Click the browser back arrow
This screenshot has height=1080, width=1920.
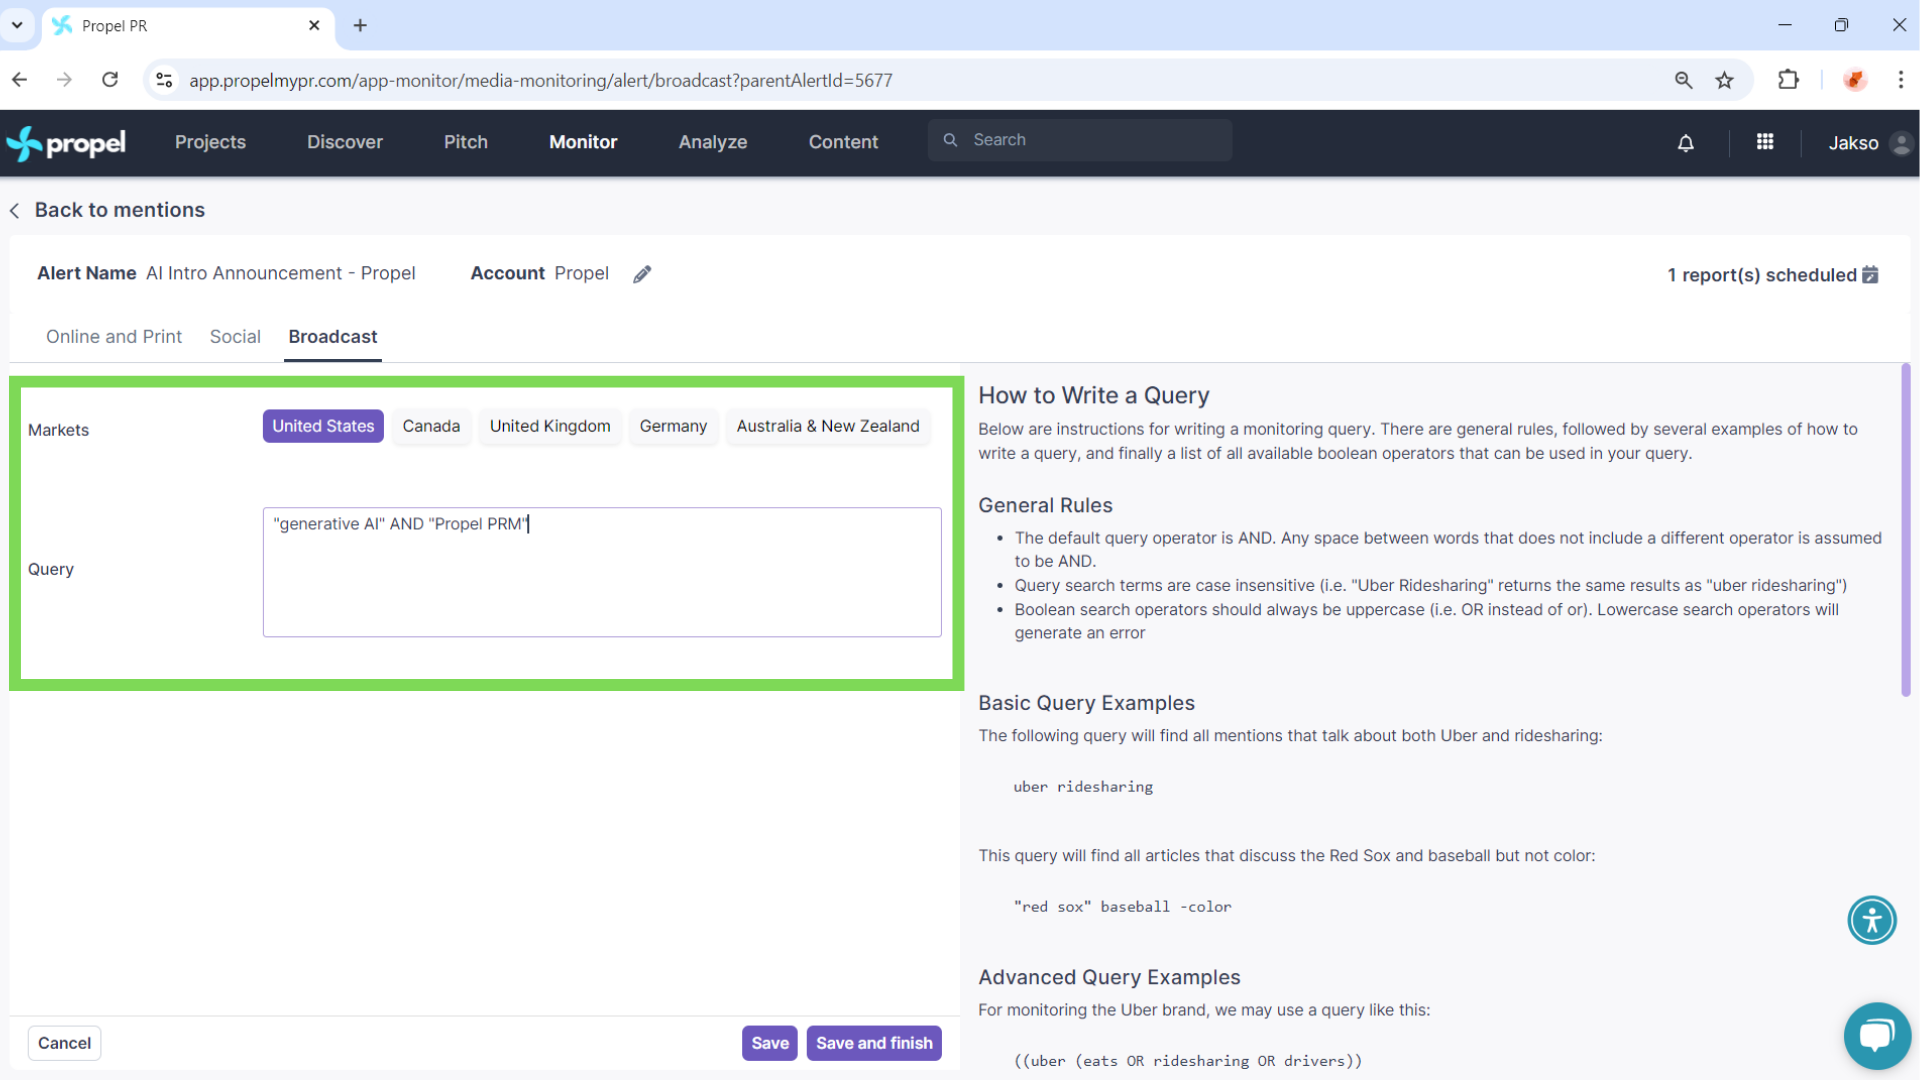point(20,80)
